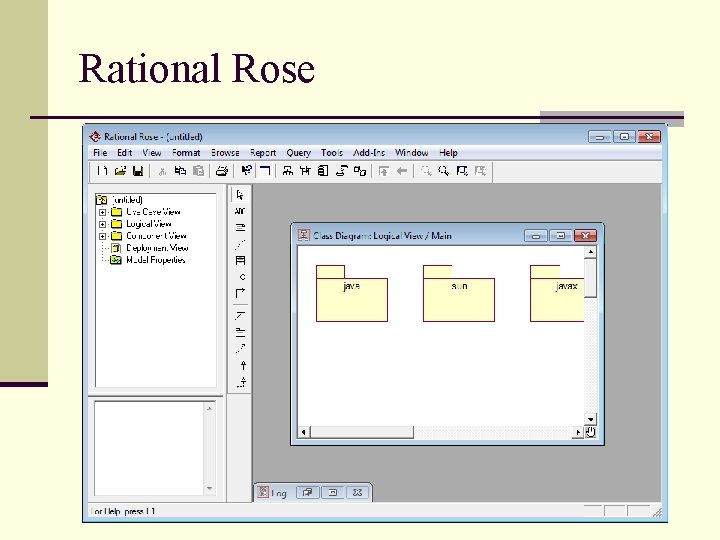Select the Realize dashed arrow tool
Image resolution: width=720 pixels, height=540 pixels.
click(x=242, y=382)
